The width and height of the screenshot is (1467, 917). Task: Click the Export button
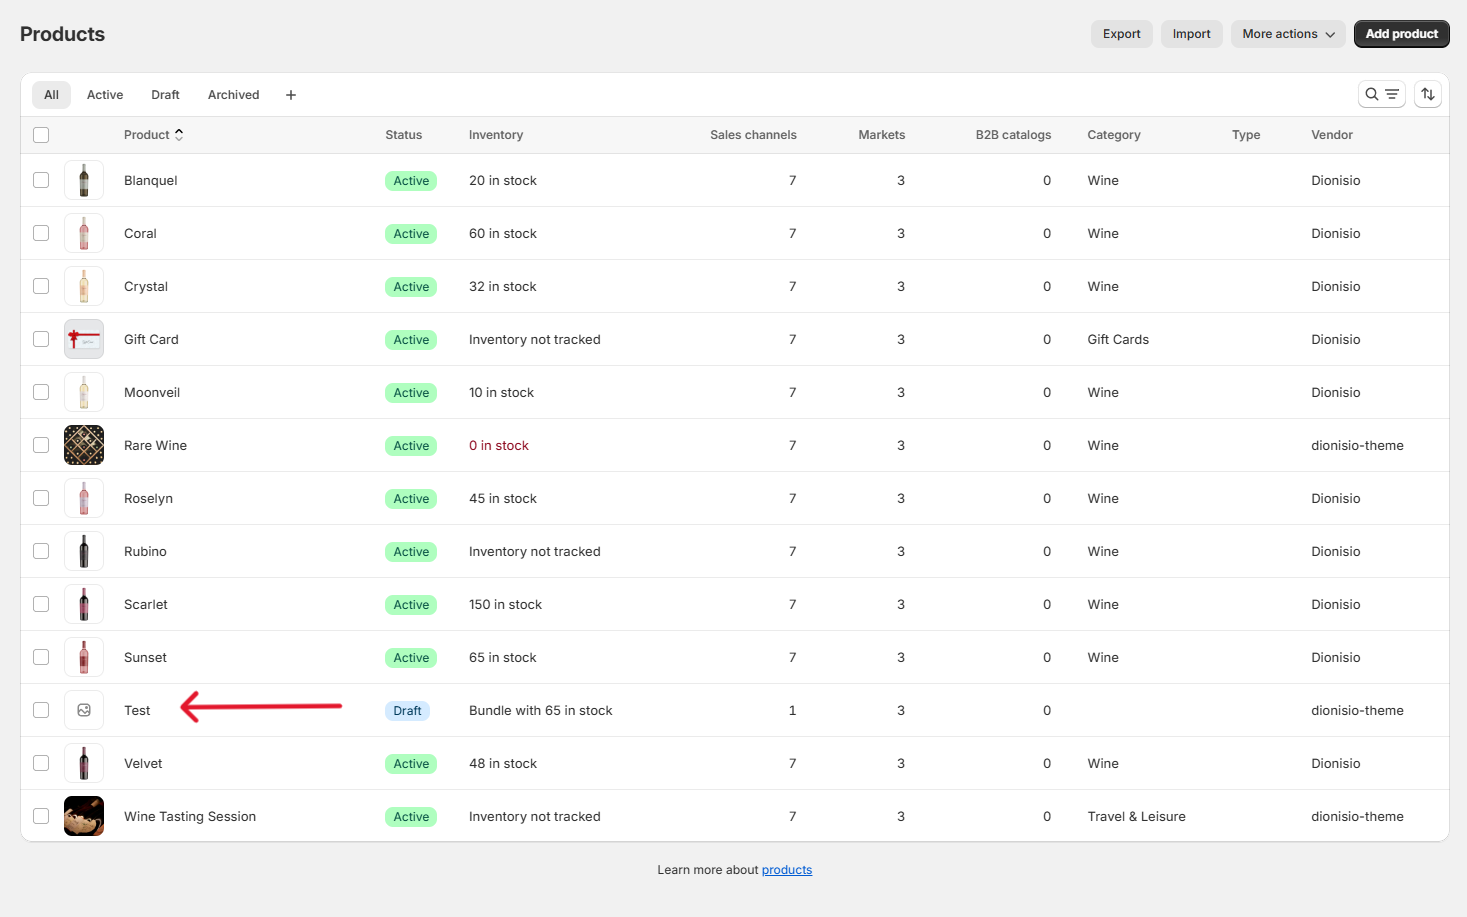pos(1121,34)
